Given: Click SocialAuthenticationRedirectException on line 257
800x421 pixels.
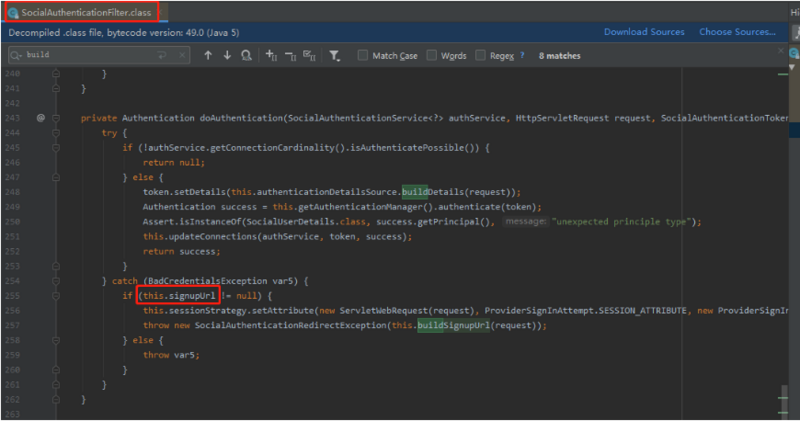Looking at the screenshot, I should [291, 325].
